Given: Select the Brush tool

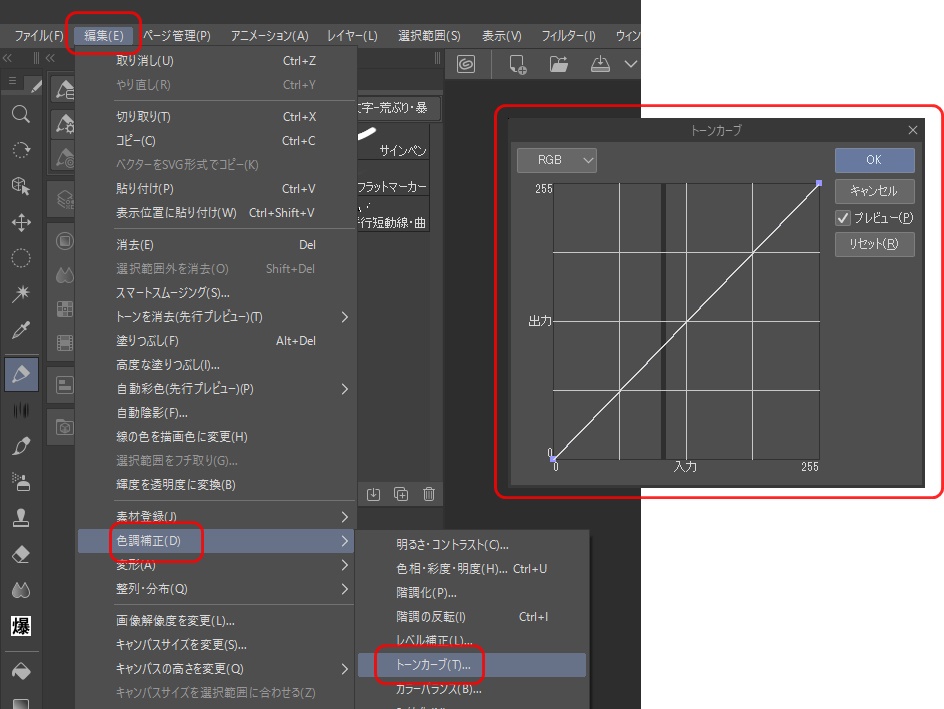Looking at the screenshot, I should click(21, 446).
